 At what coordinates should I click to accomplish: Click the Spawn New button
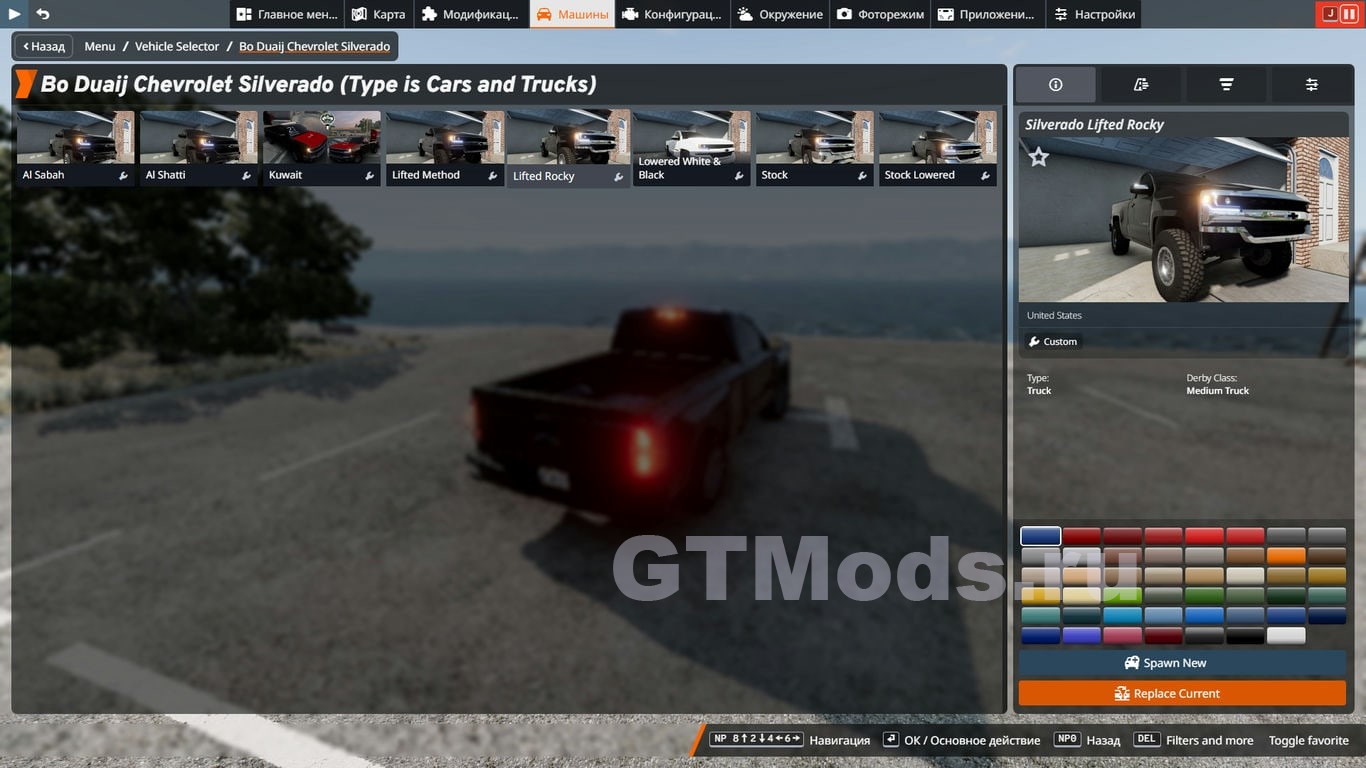click(1182, 663)
